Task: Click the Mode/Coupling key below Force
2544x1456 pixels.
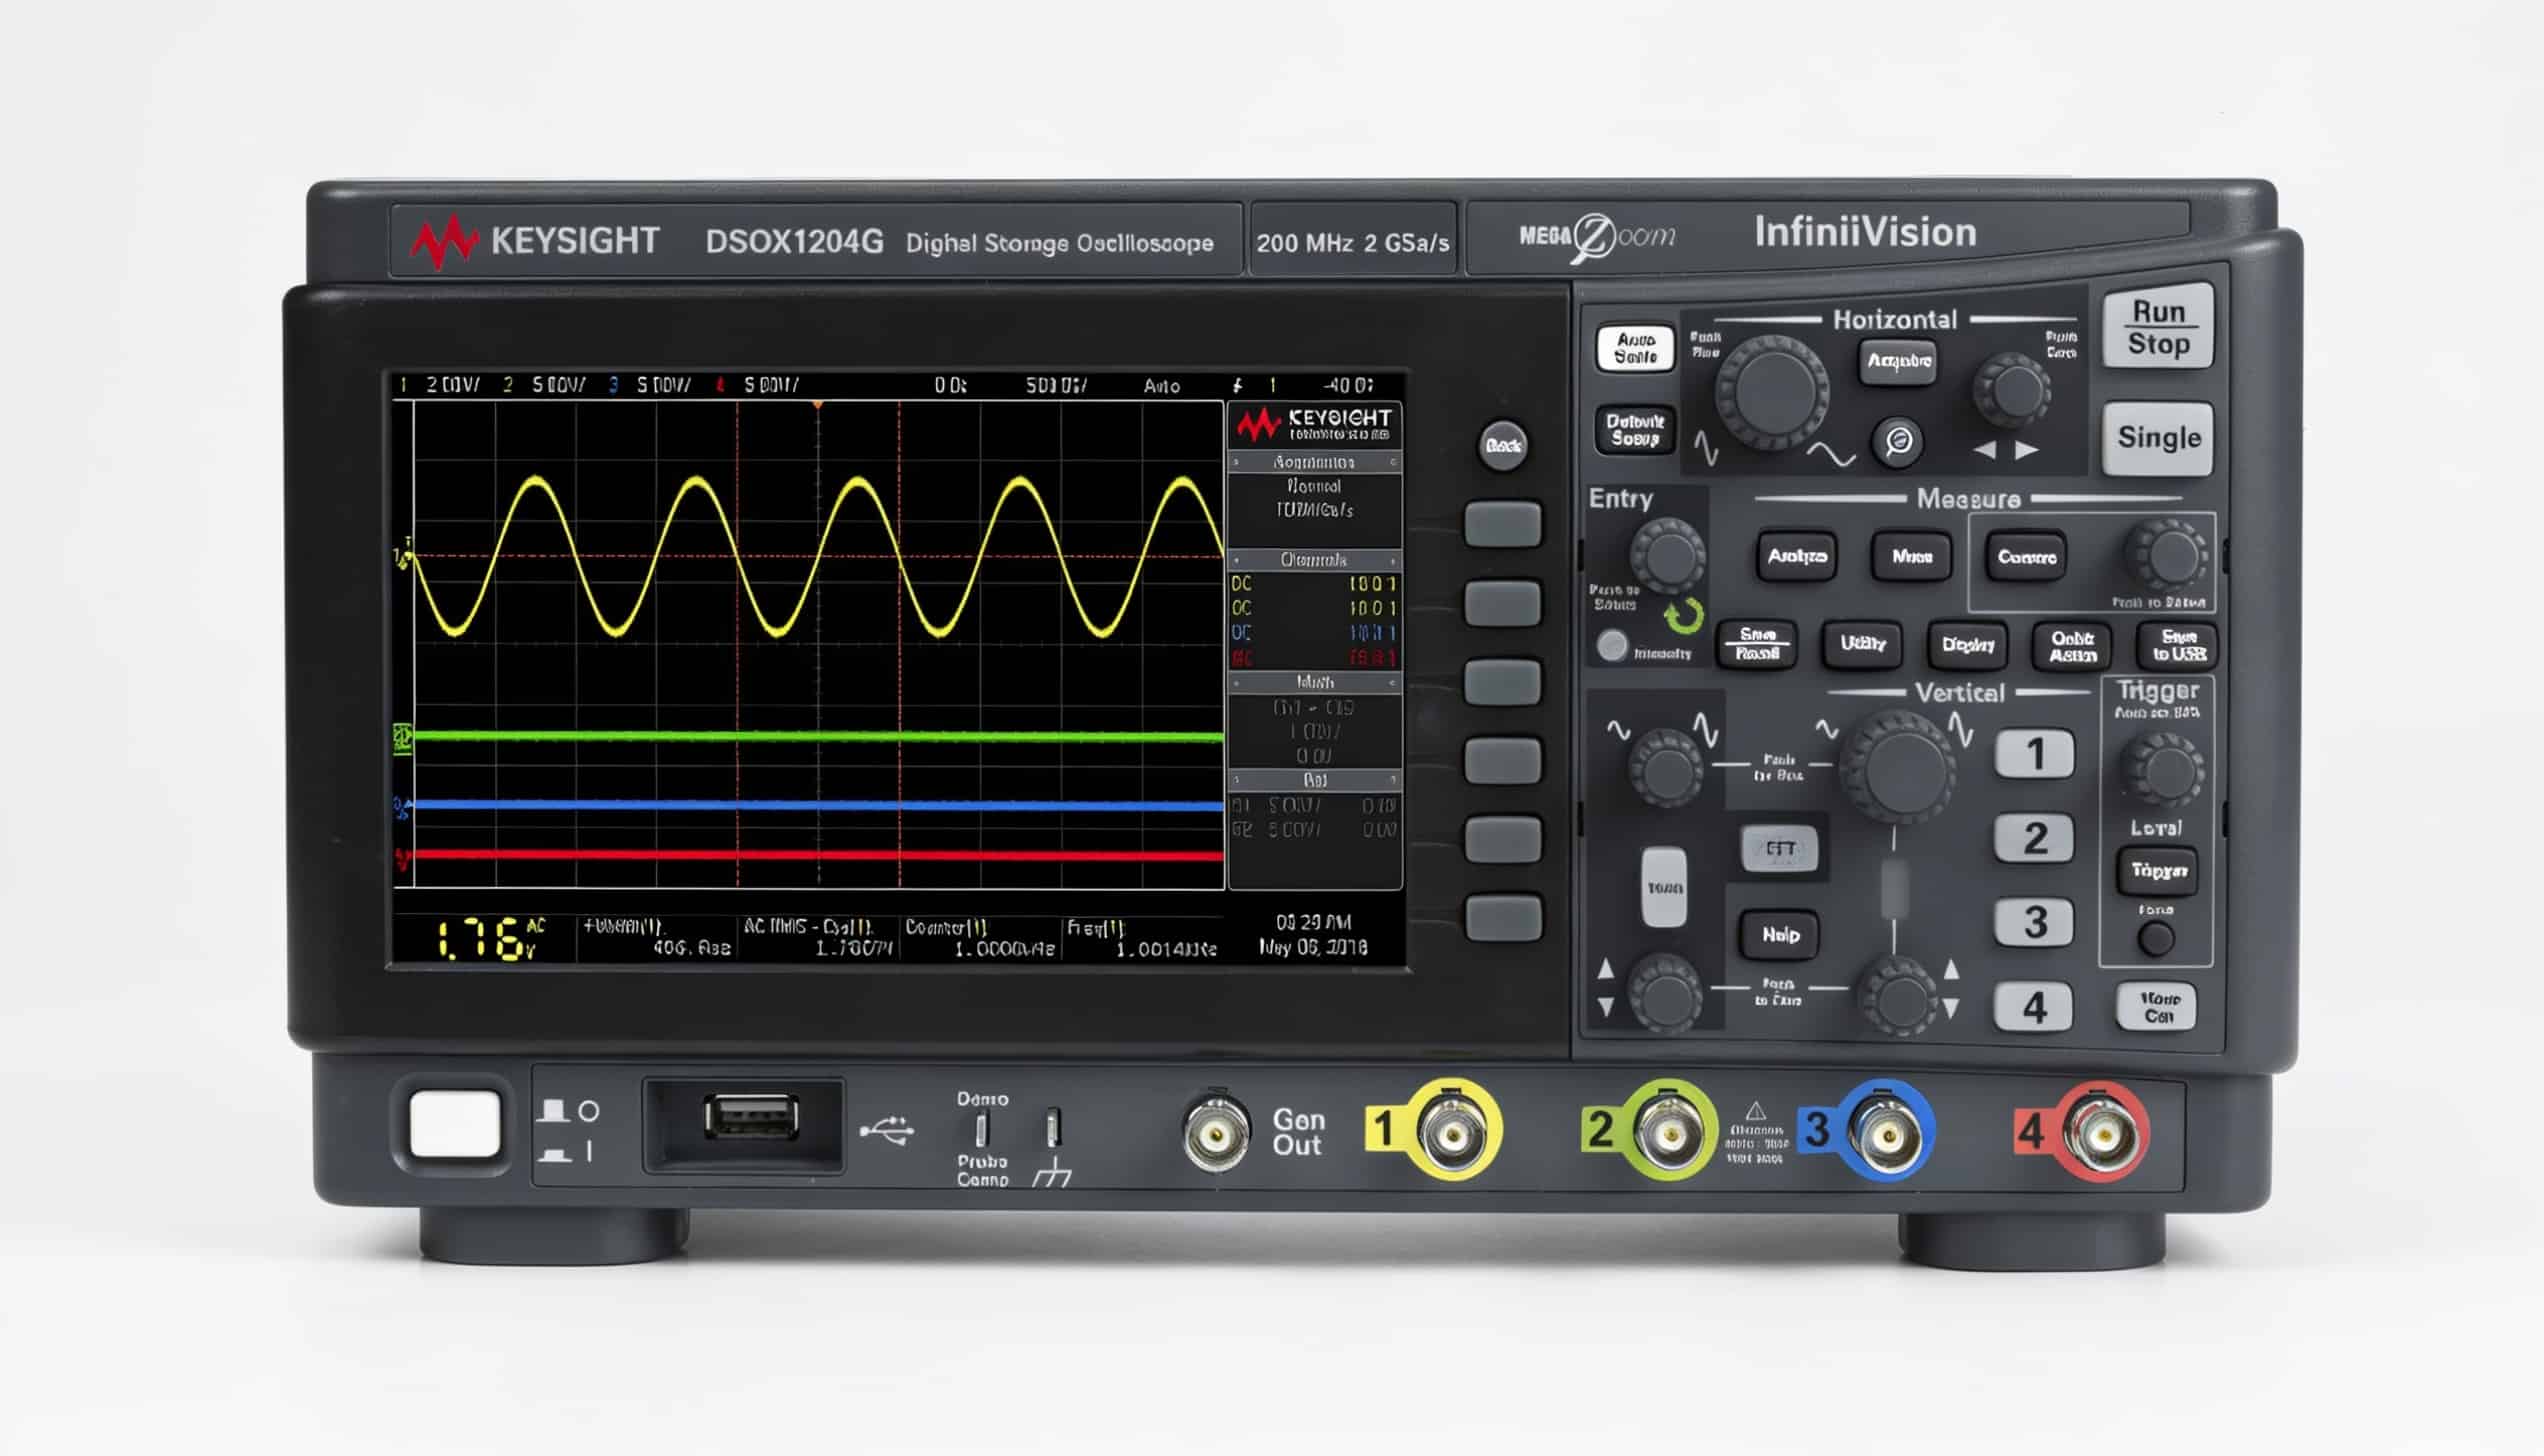Action: click(2157, 1006)
